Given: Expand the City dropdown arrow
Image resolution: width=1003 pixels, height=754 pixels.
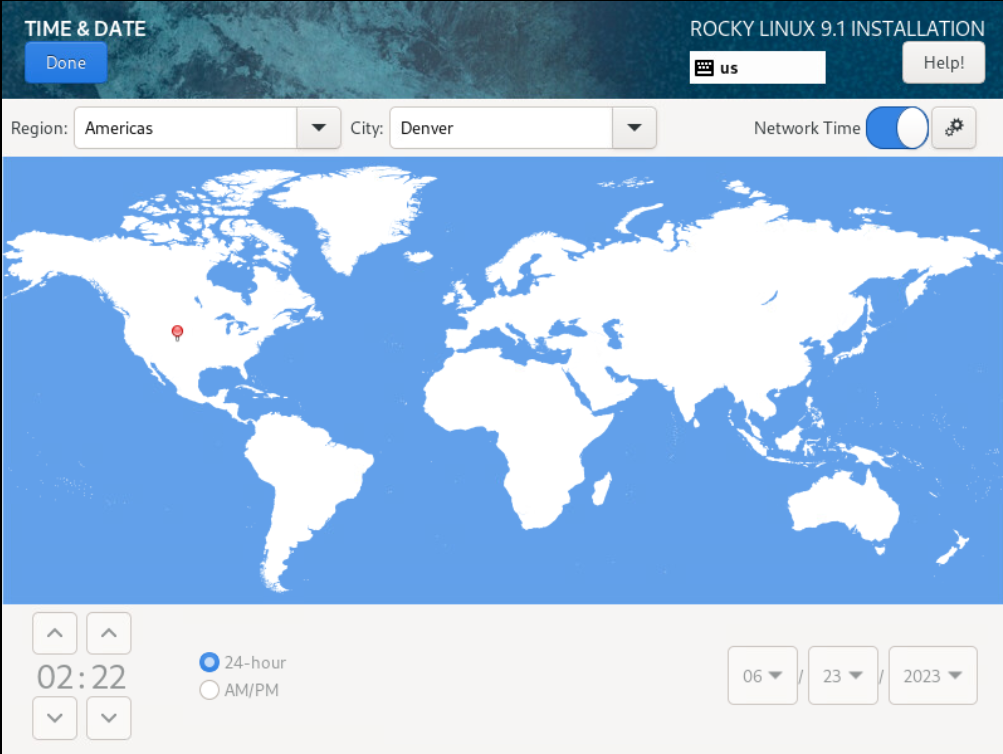Looking at the screenshot, I should click(634, 128).
